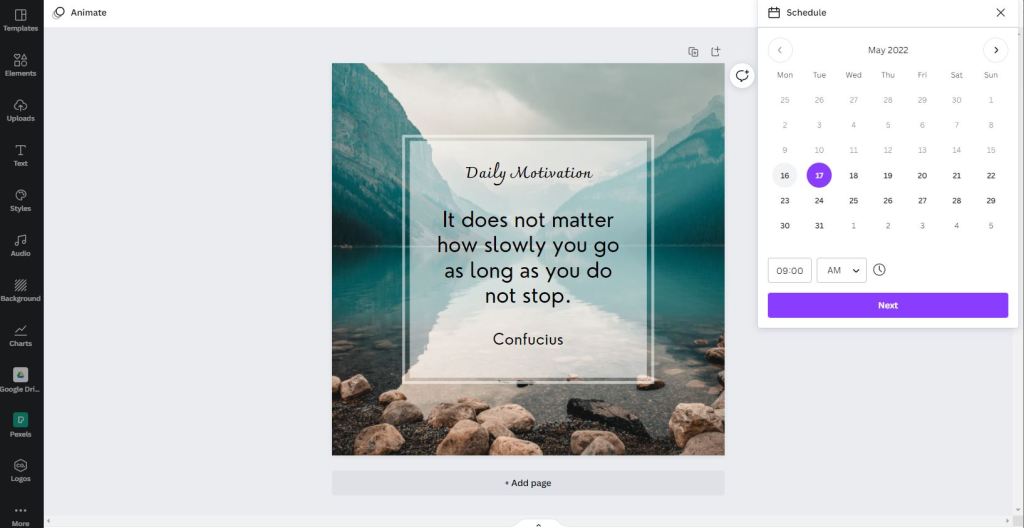
Task: Click the add comment bubble icon
Action: [x=742, y=76]
